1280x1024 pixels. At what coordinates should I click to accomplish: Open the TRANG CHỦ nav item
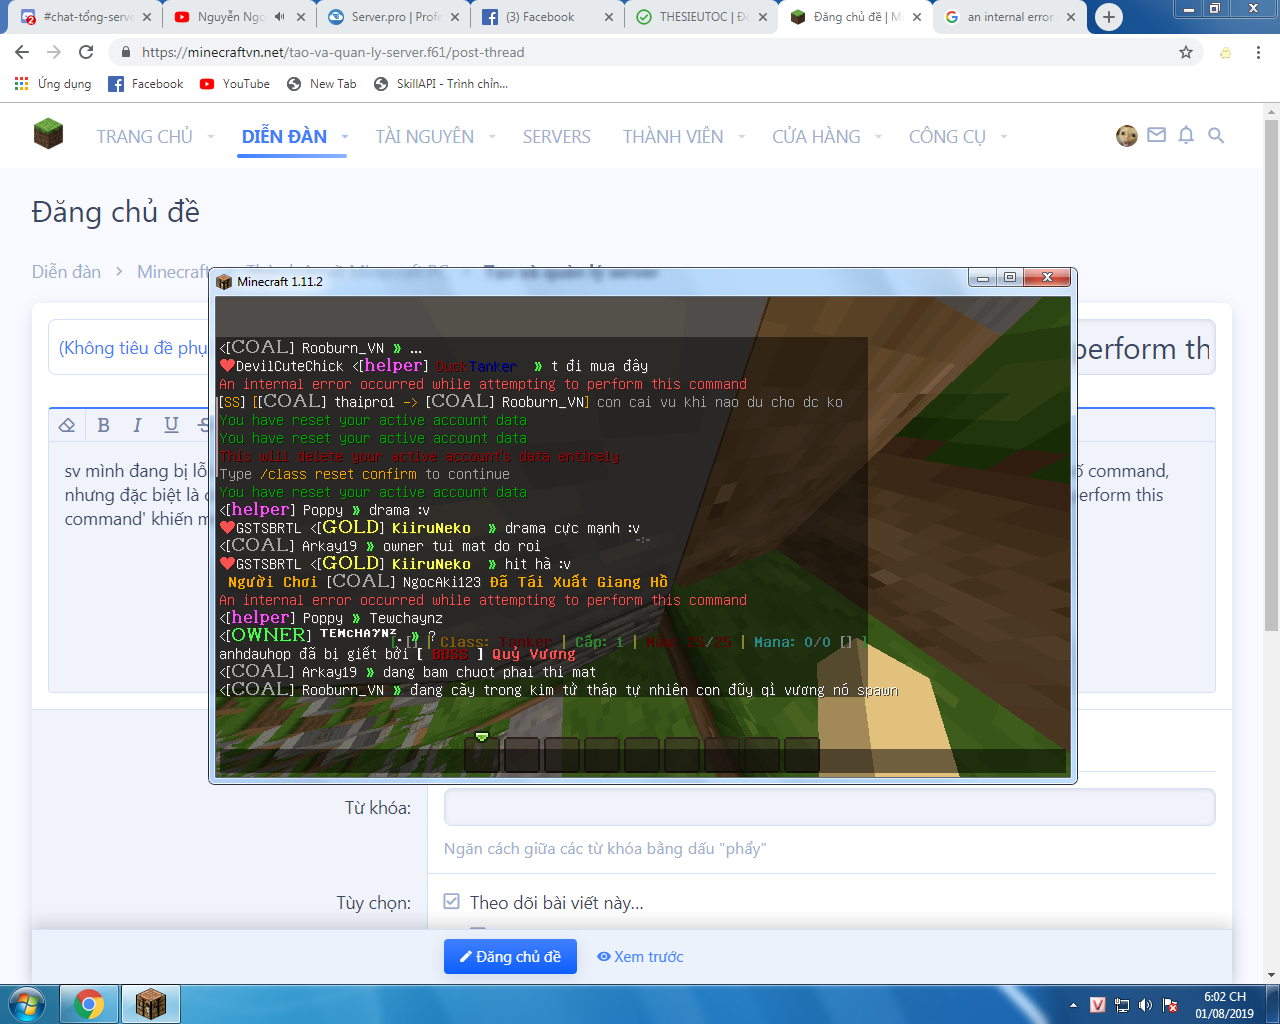click(145, 137)
